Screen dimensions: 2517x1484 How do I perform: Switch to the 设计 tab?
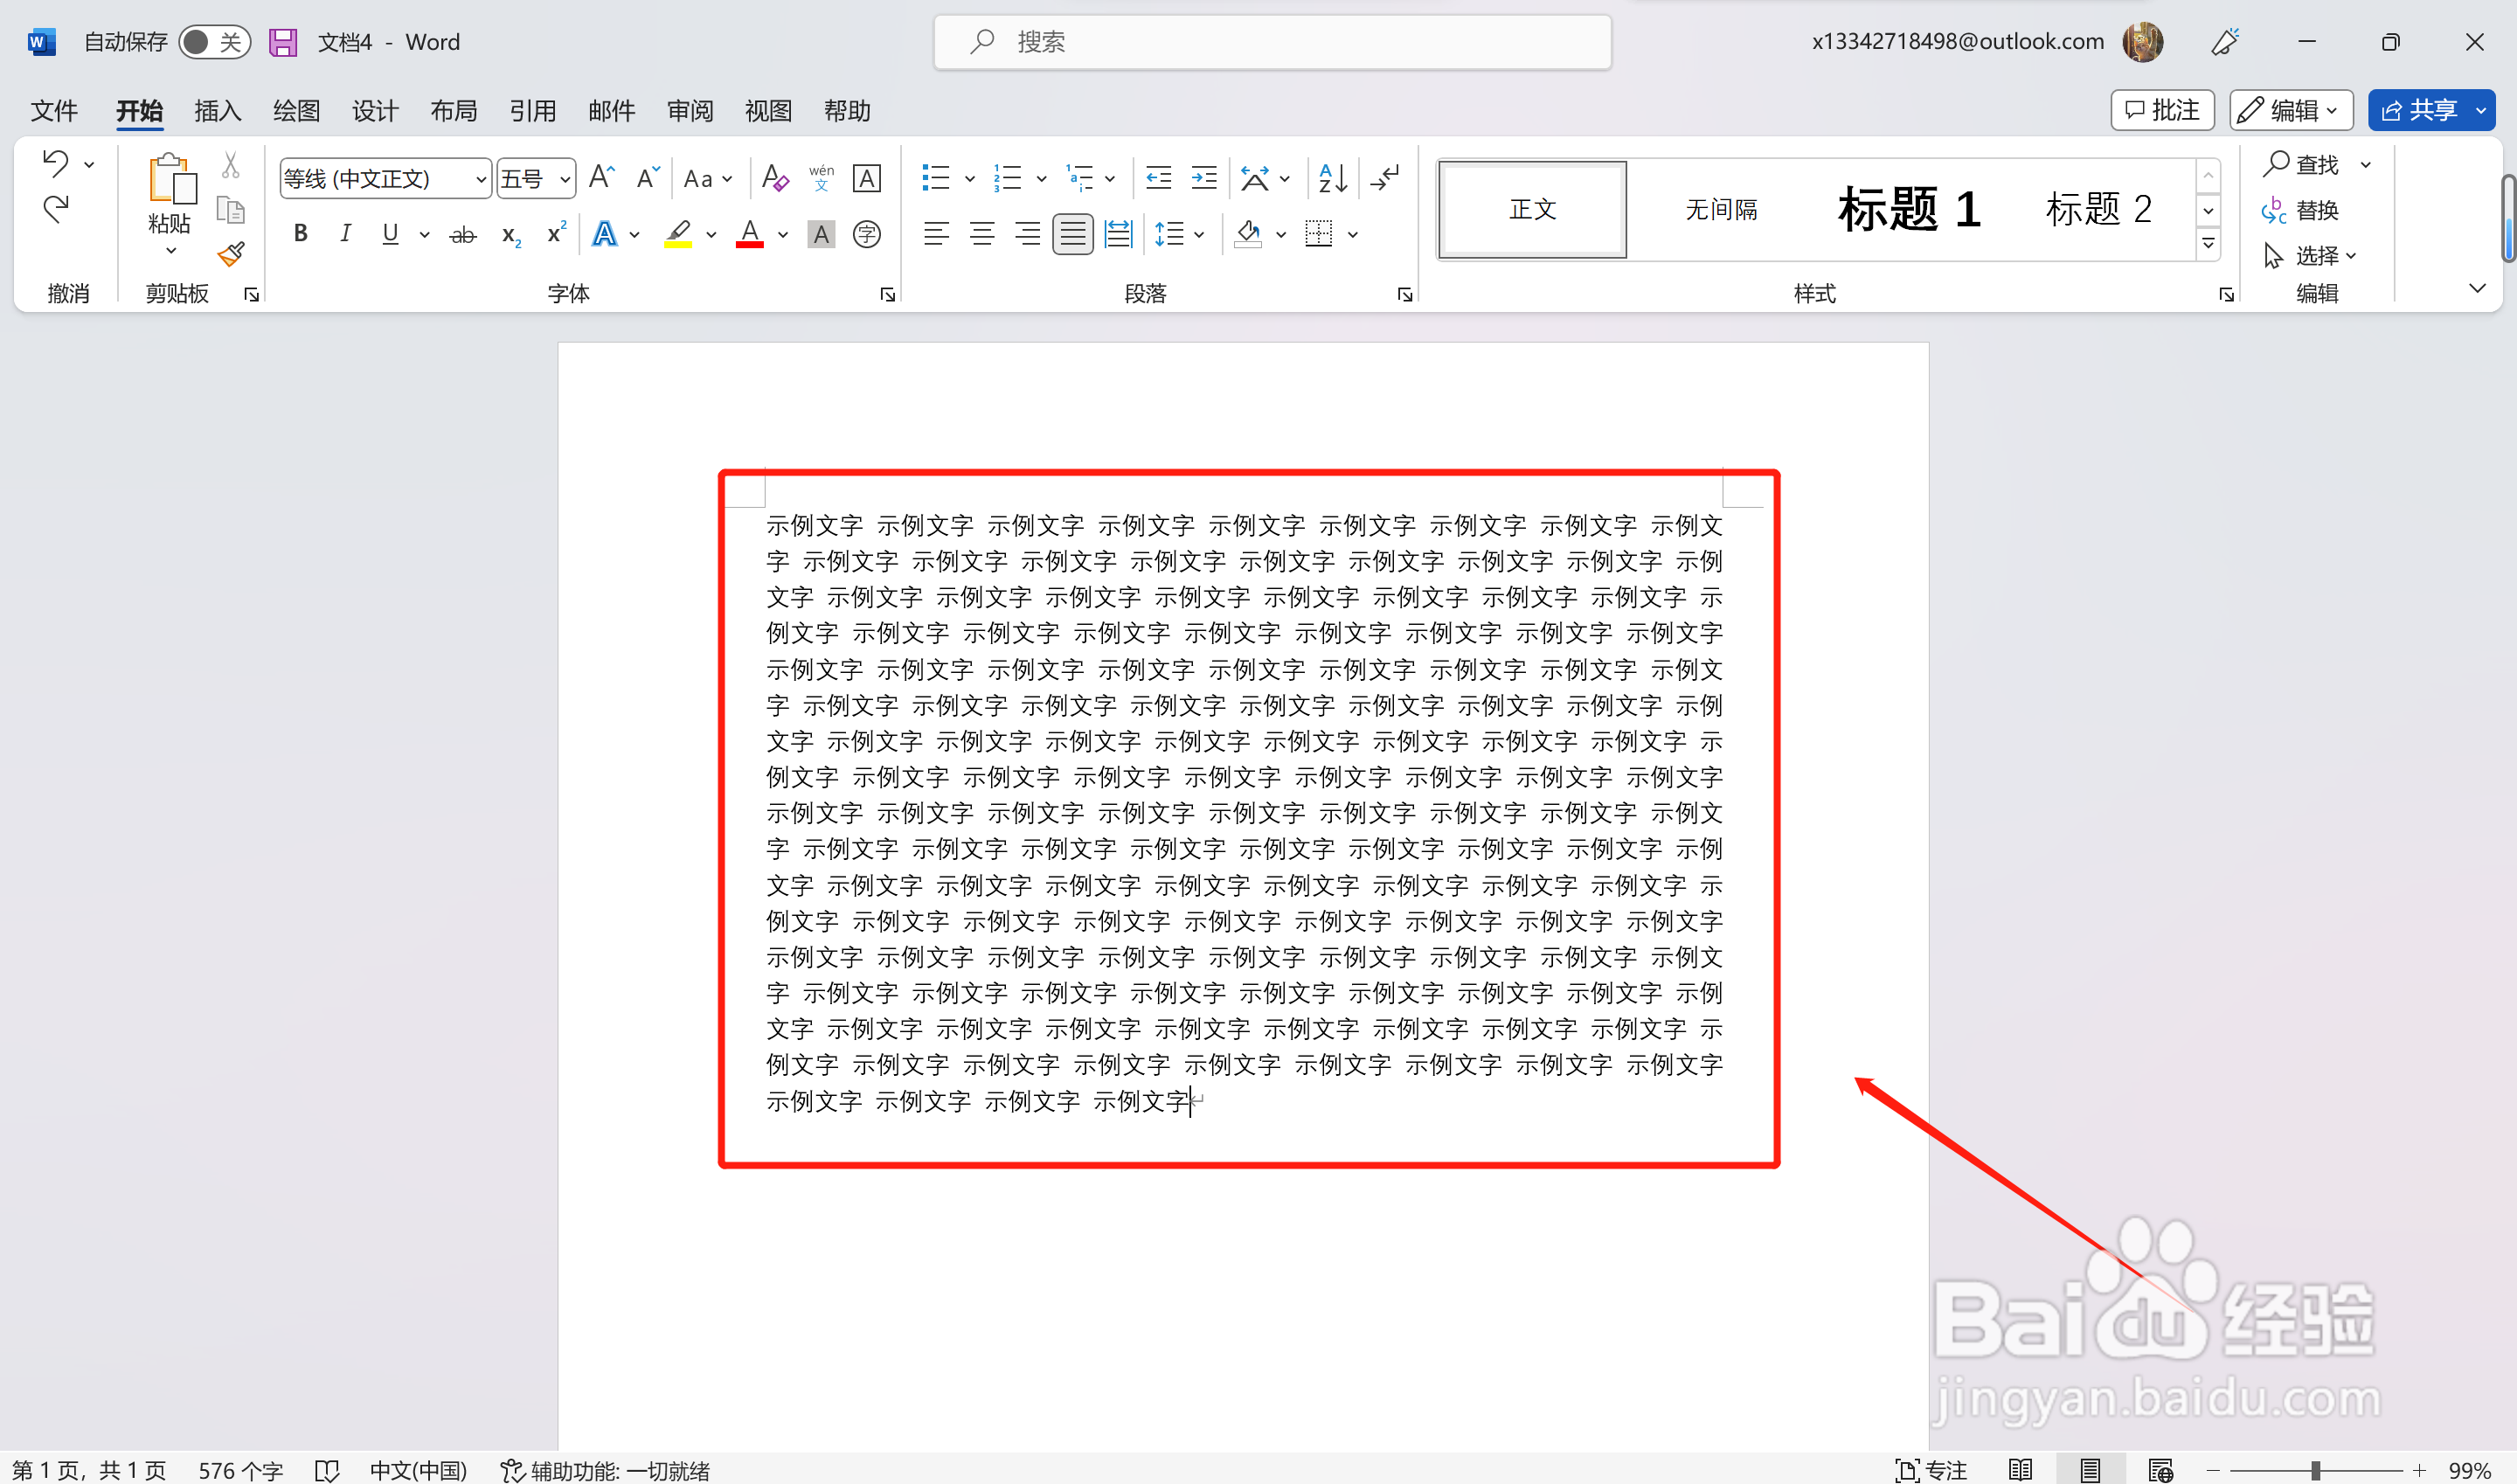tap(375, 110)
